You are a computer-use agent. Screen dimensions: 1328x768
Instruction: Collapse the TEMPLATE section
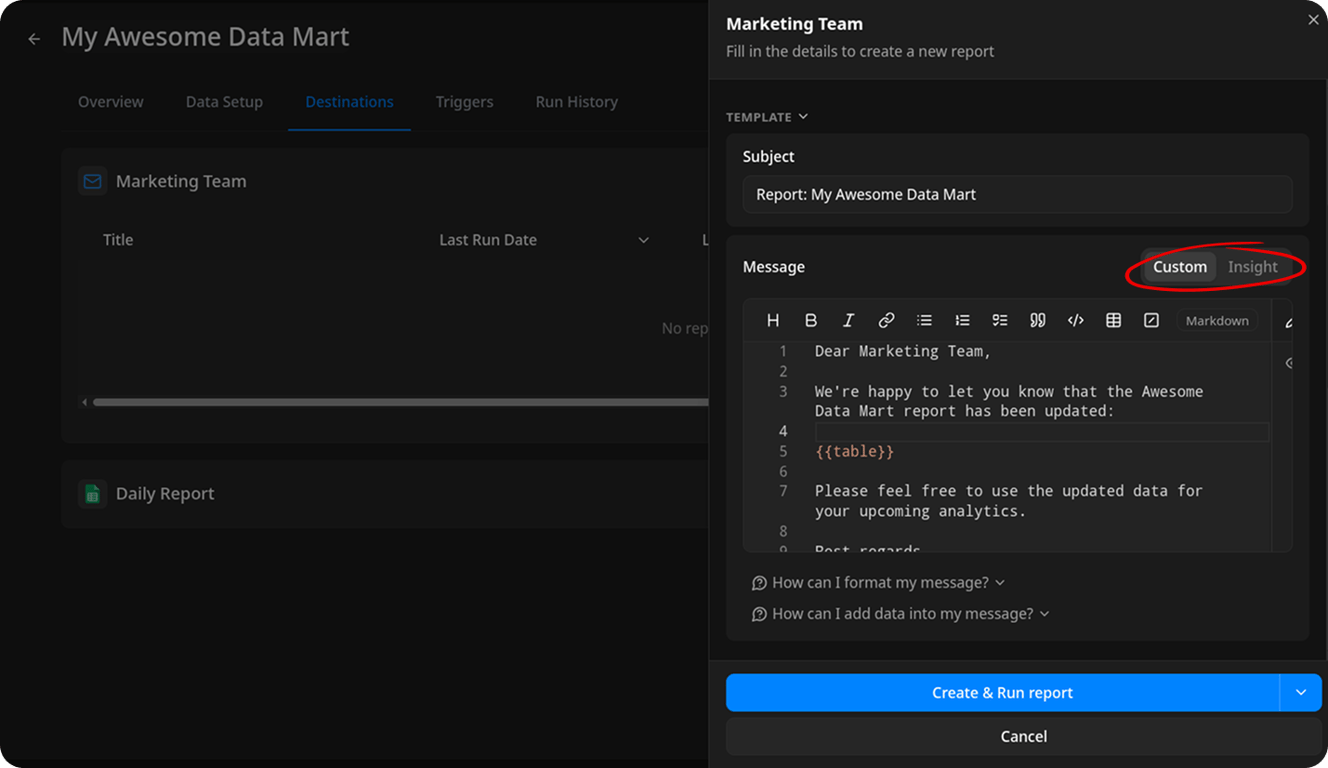pos(767,117)
